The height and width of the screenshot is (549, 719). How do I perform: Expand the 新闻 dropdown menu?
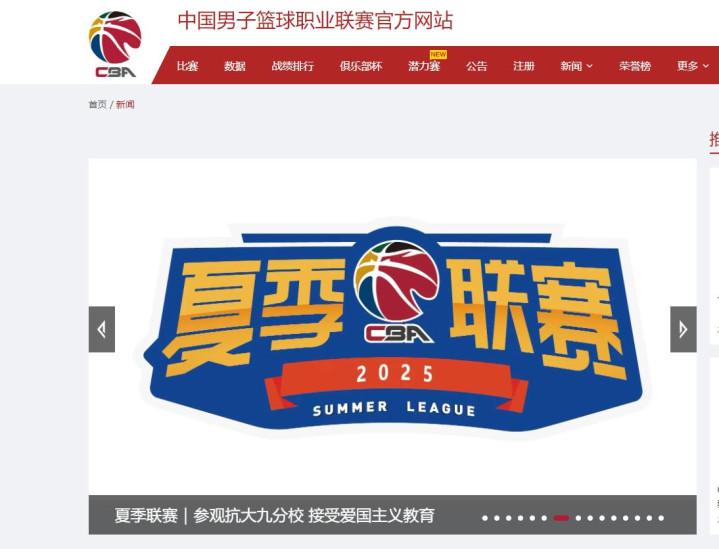[x=576, y=66]
